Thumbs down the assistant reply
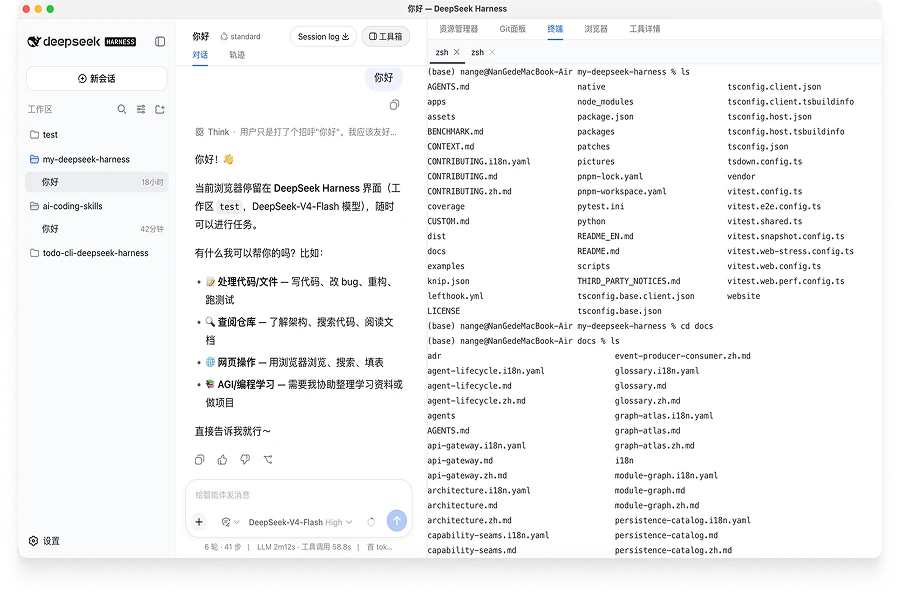Screen dimensions: 900x599 coord(245,460)
